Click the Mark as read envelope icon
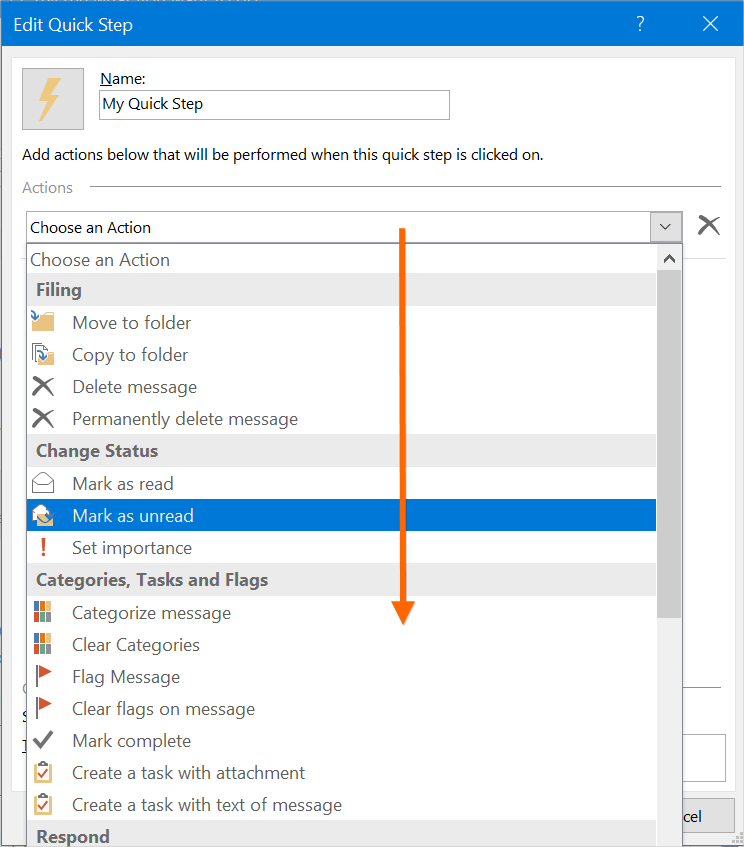744x847 pixels. pyautogui.click(x=42, y=484)
